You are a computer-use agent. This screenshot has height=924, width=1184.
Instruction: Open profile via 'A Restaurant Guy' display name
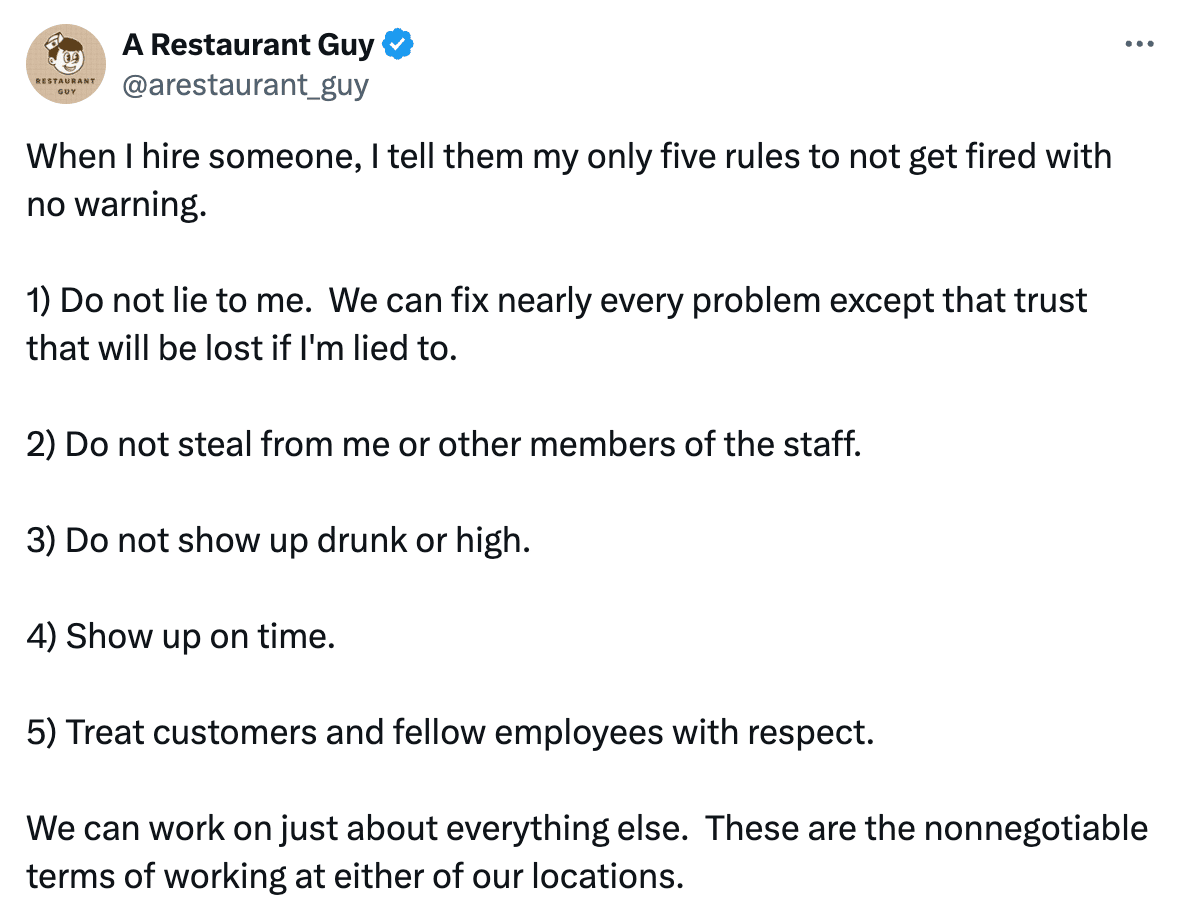point(248,45)
